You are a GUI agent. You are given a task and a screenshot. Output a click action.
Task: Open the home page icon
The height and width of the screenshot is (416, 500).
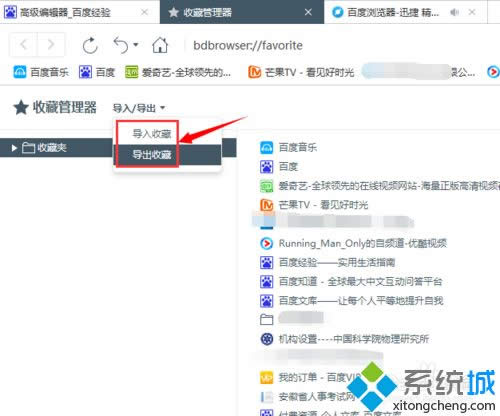pos(160,45)
